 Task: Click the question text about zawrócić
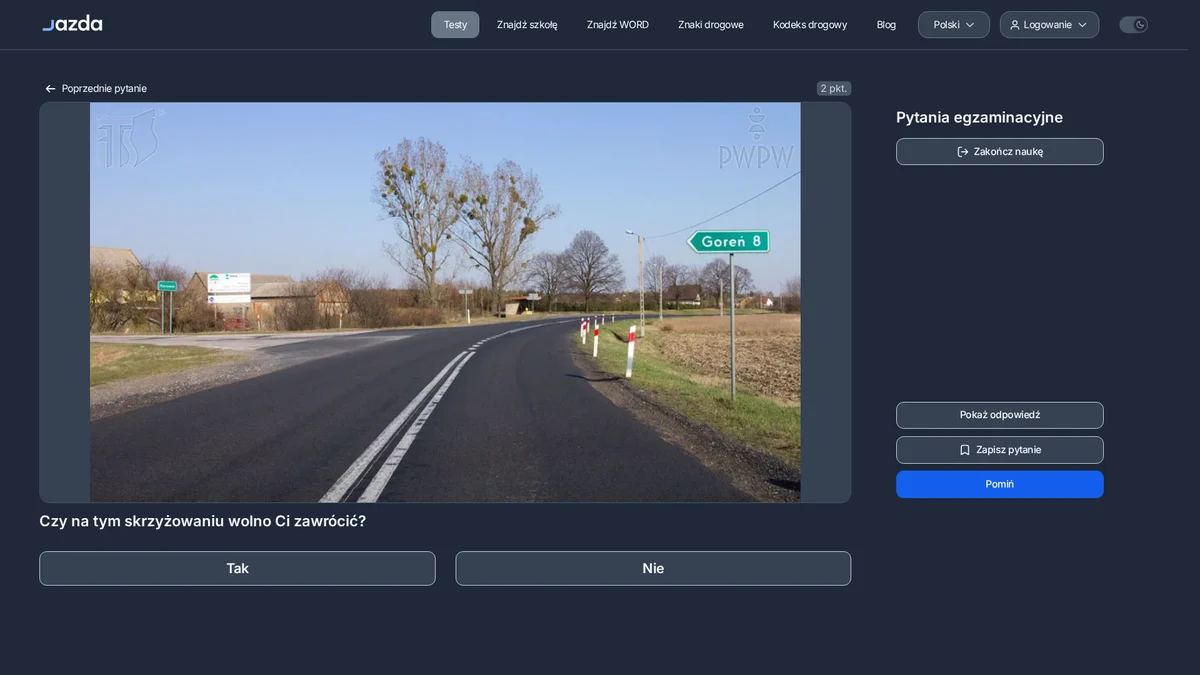(203, 521)
